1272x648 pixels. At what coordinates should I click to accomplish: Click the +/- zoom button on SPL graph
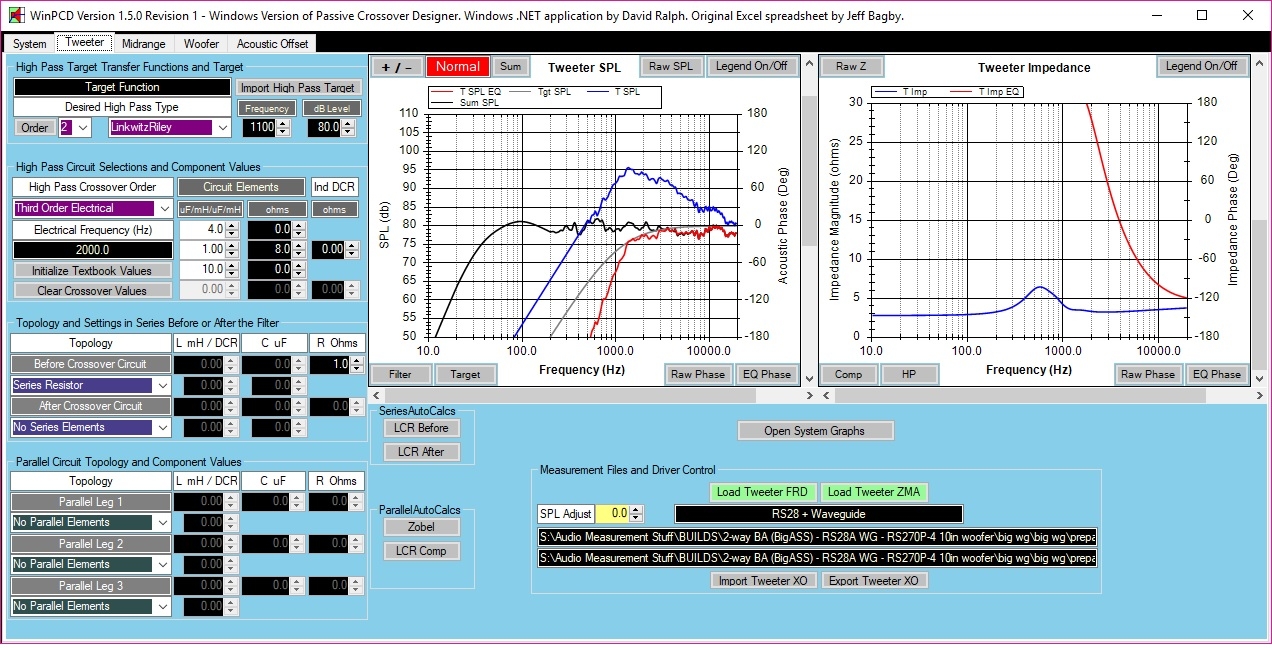[x=397, y=67]
